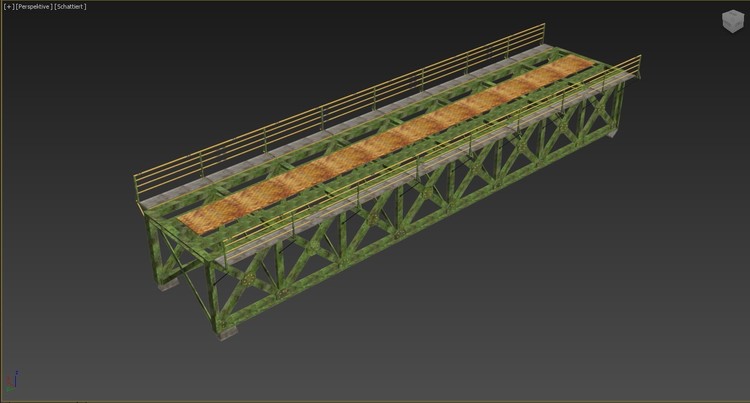Open the Schattiert shading mode menu
The width and height of the screenshot is (750, 403).
click(x=70, y=7)
